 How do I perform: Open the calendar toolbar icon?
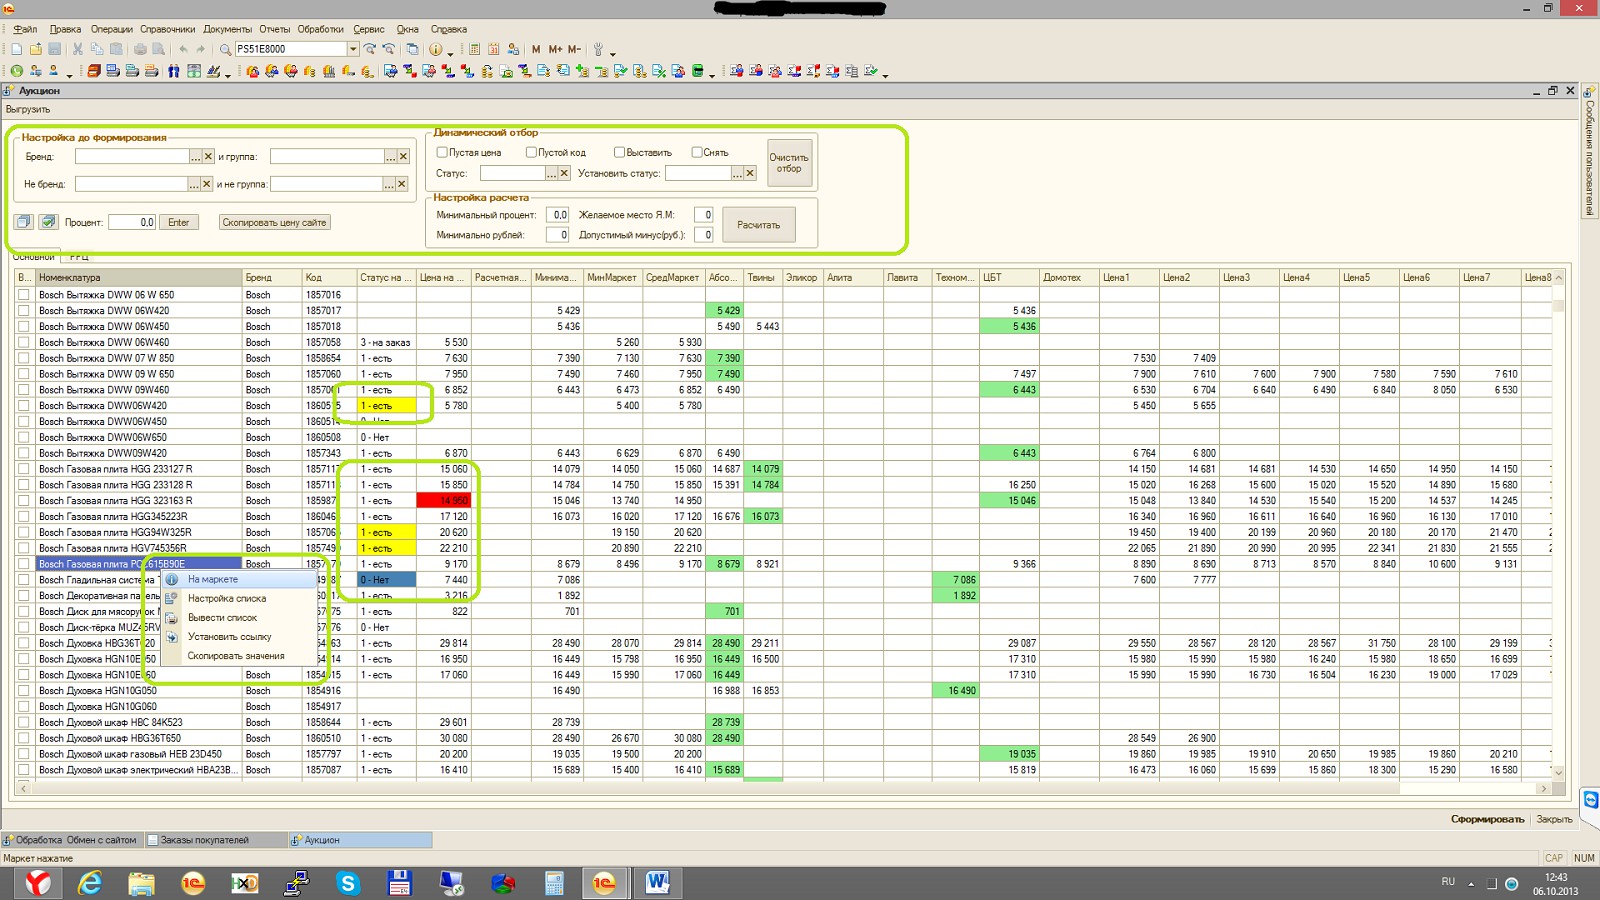click(493, 49)
